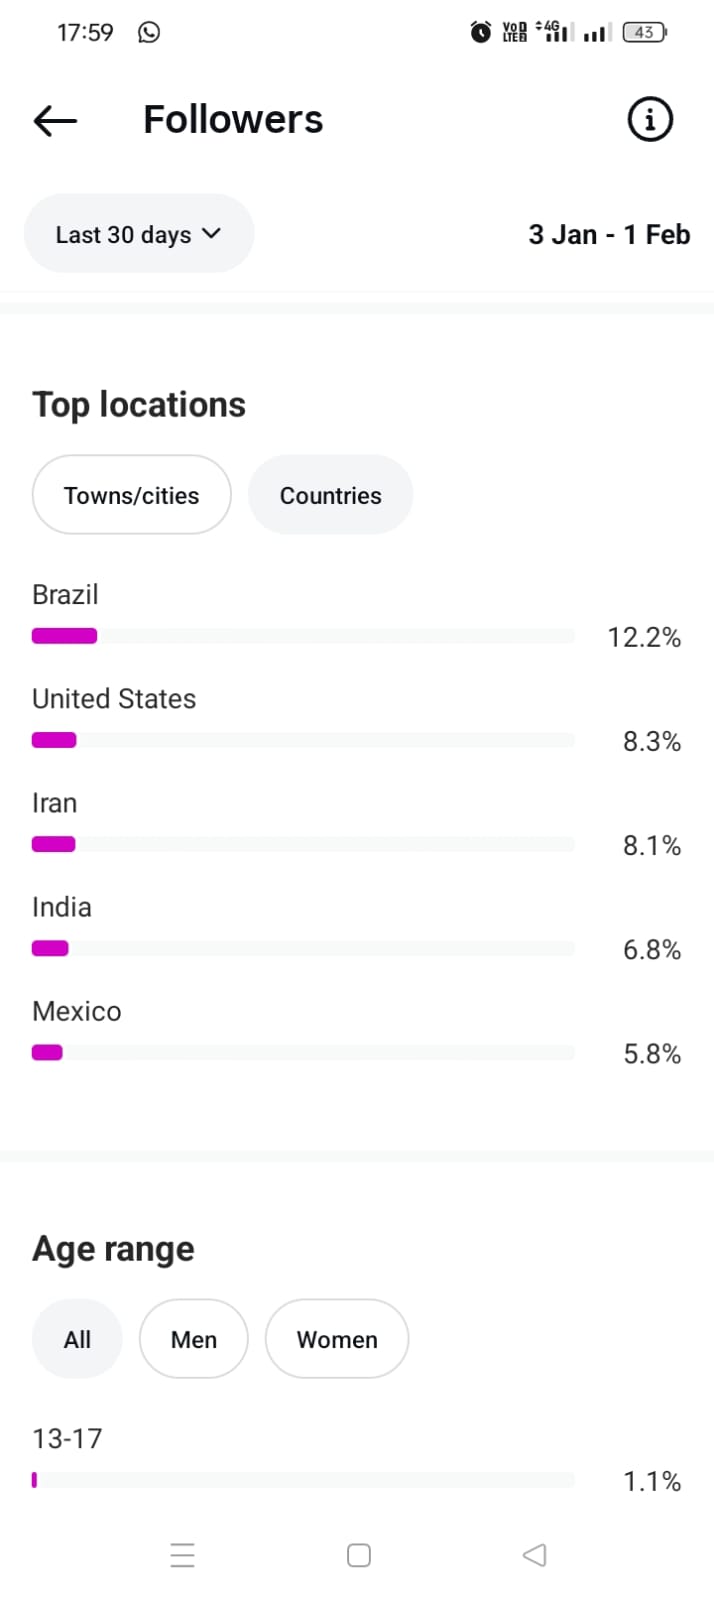Filter age range by Women
Viewport: 714px width, 1599px height.
pyautogui.click(x=337, y=1339)
